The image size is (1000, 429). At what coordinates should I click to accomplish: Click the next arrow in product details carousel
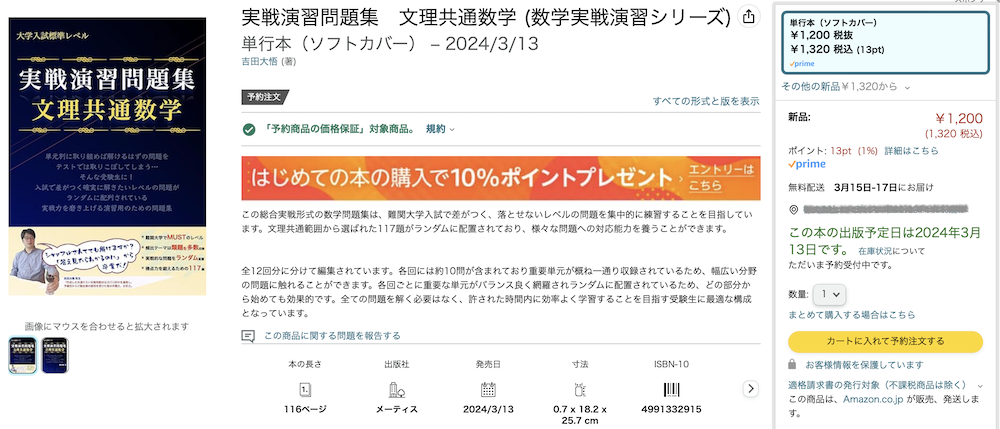751,389
